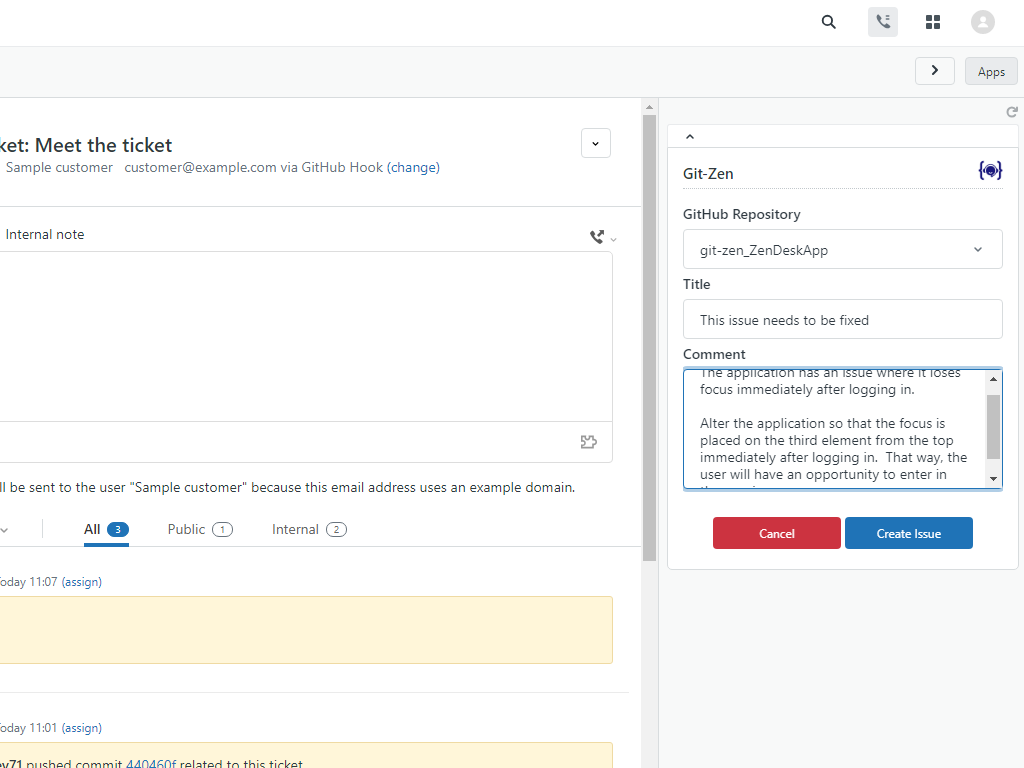Toggle the Apps panel button
This screenshot has height=768, width=1024.
point(991,72)
